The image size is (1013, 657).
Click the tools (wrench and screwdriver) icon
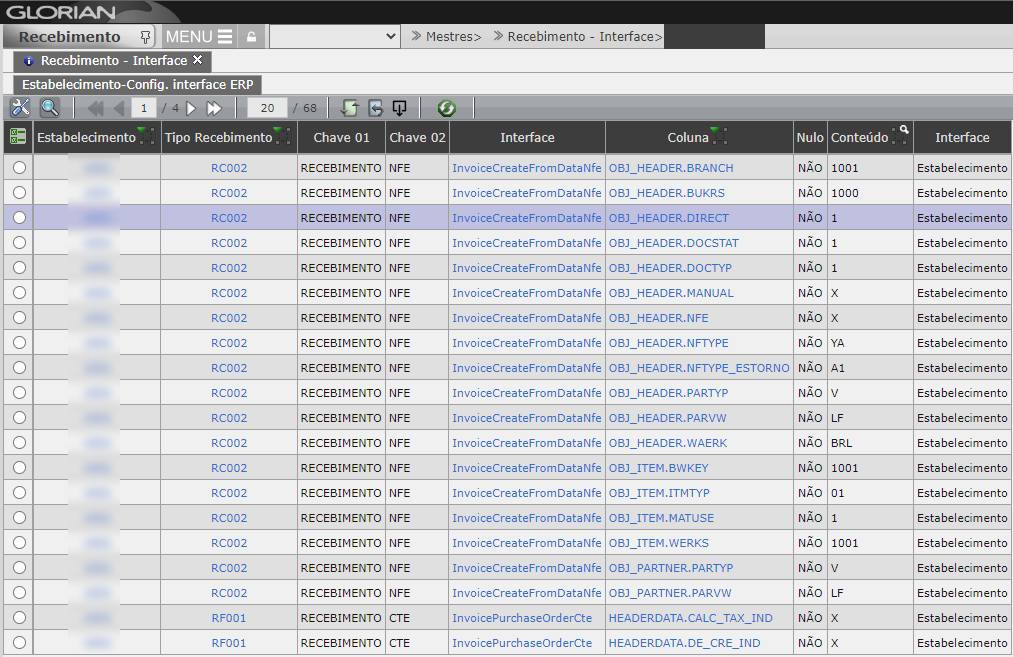tap(20, 108)
